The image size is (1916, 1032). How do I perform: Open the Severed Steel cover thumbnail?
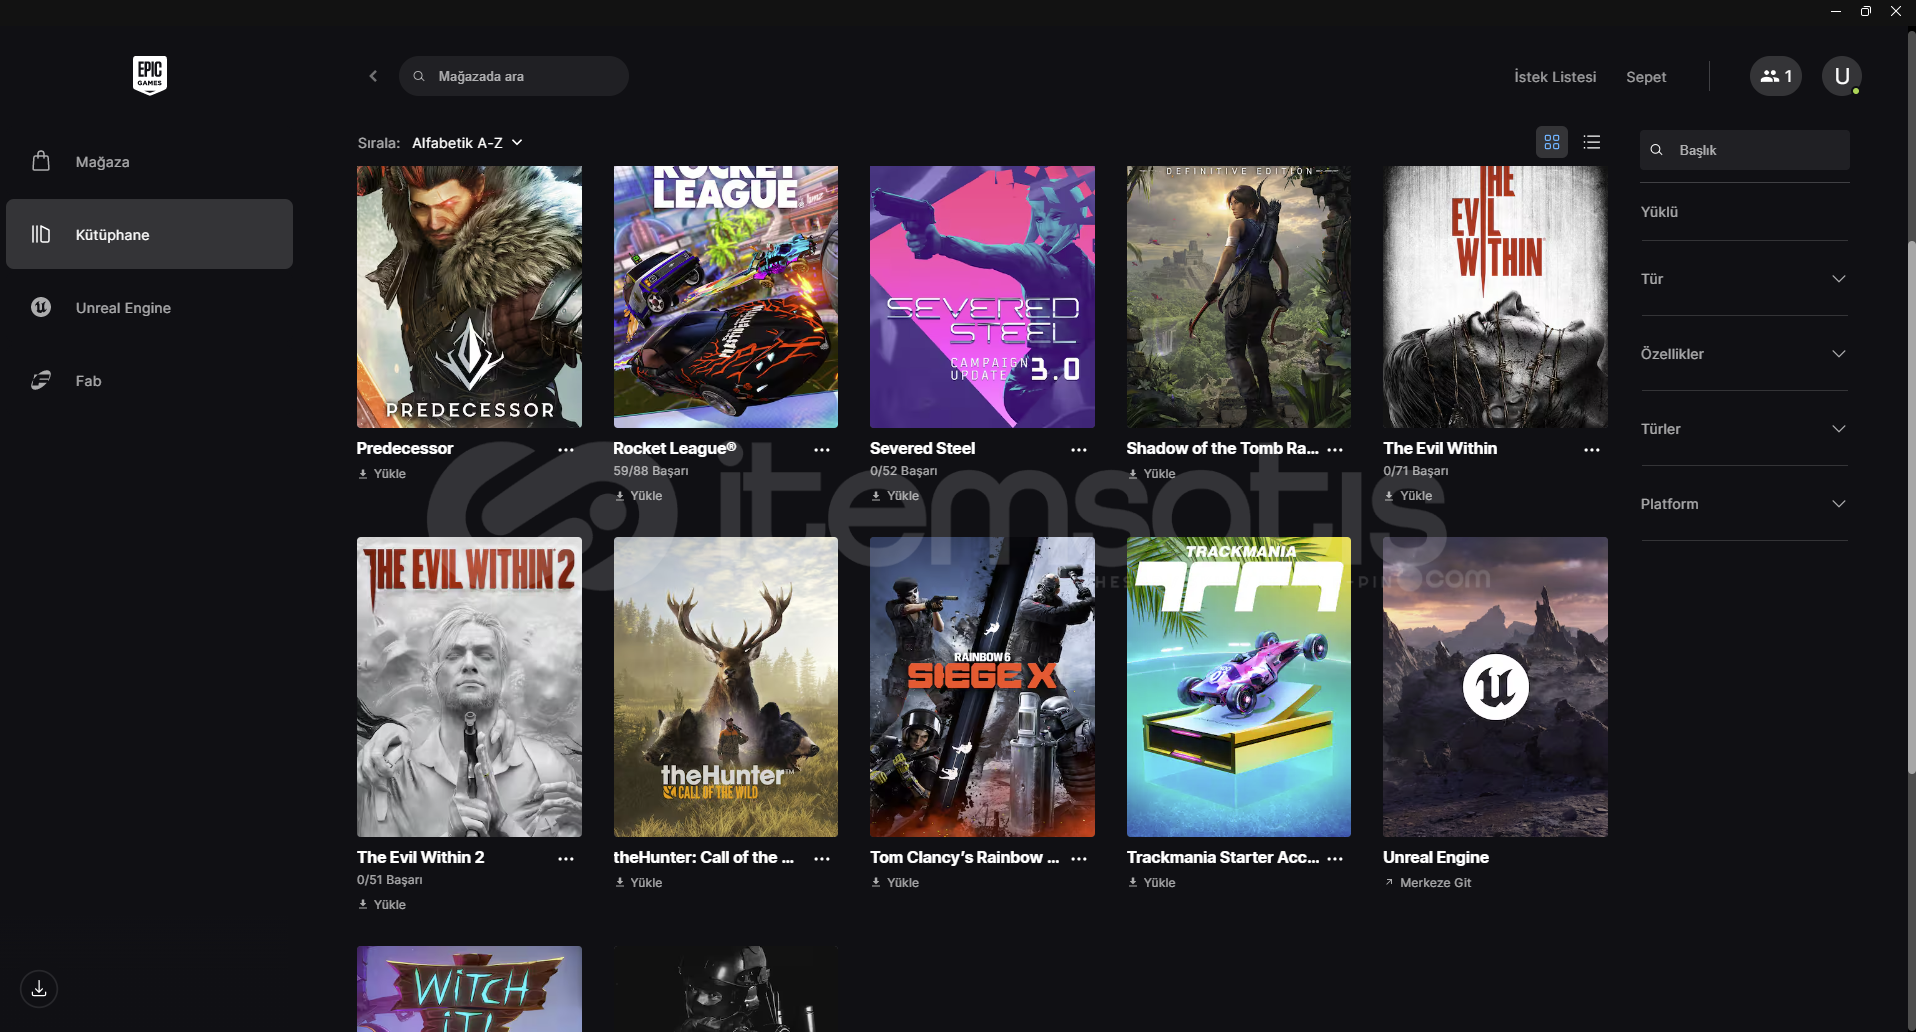tap(982, 297)
